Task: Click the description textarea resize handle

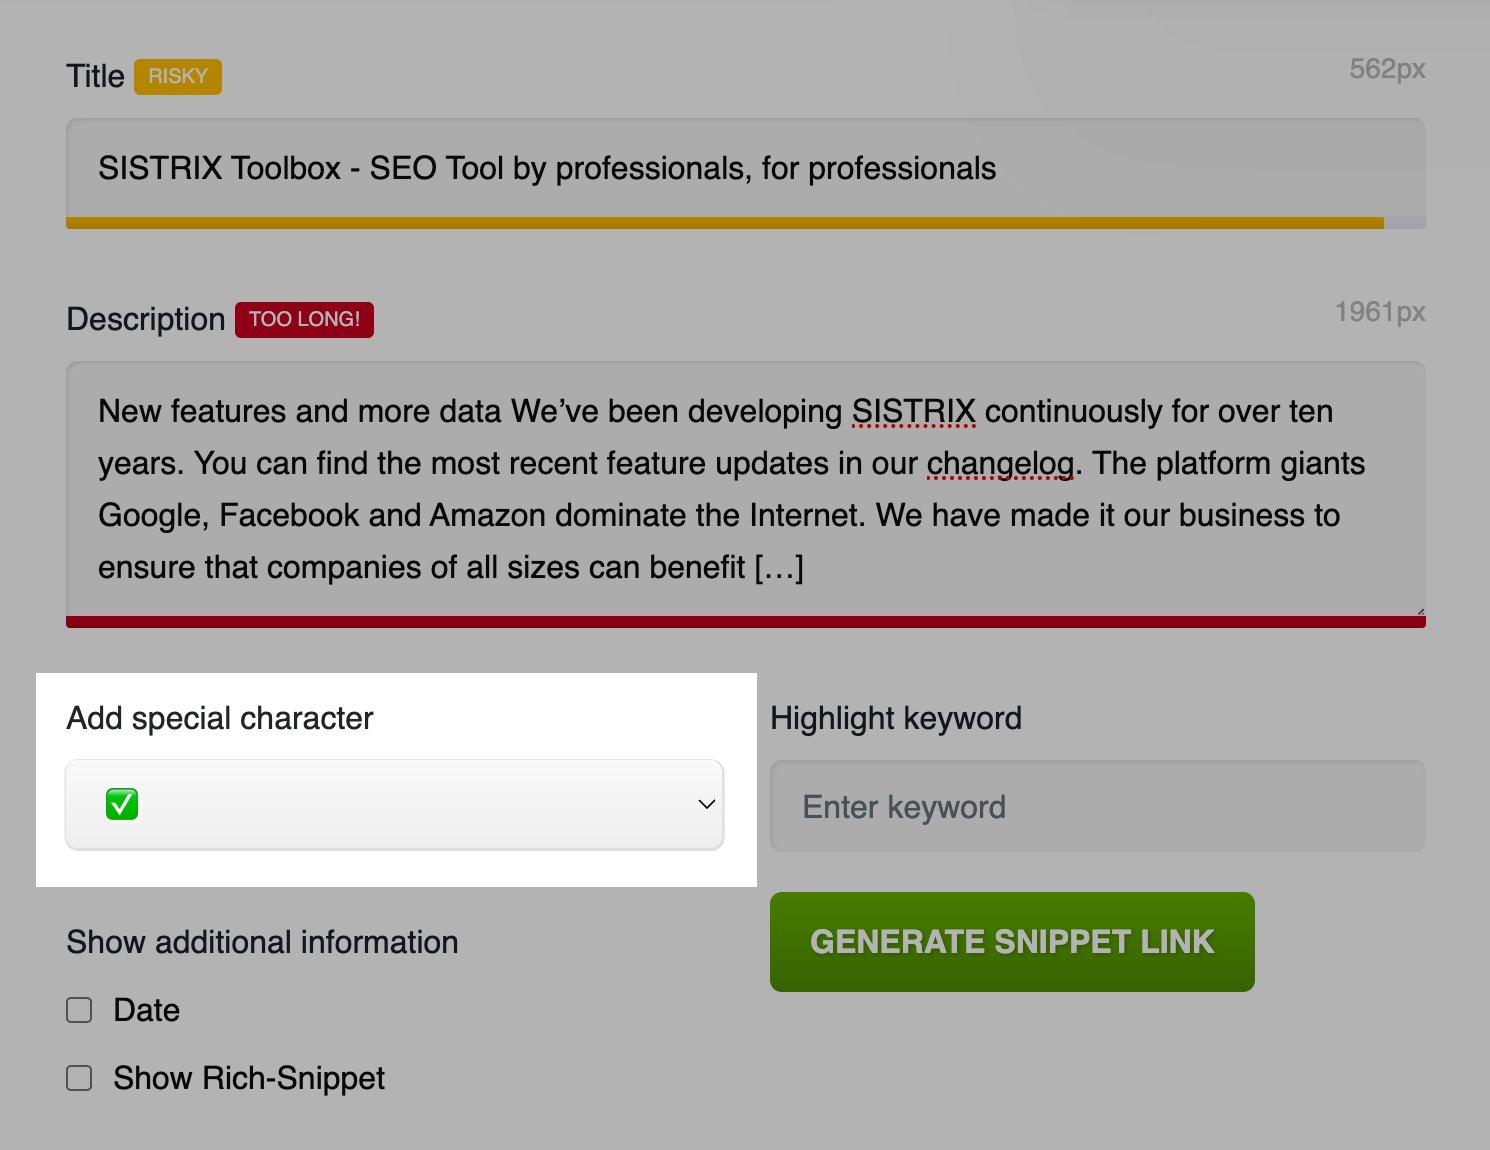Action: pyautogui.click(x=1420, y=611)
